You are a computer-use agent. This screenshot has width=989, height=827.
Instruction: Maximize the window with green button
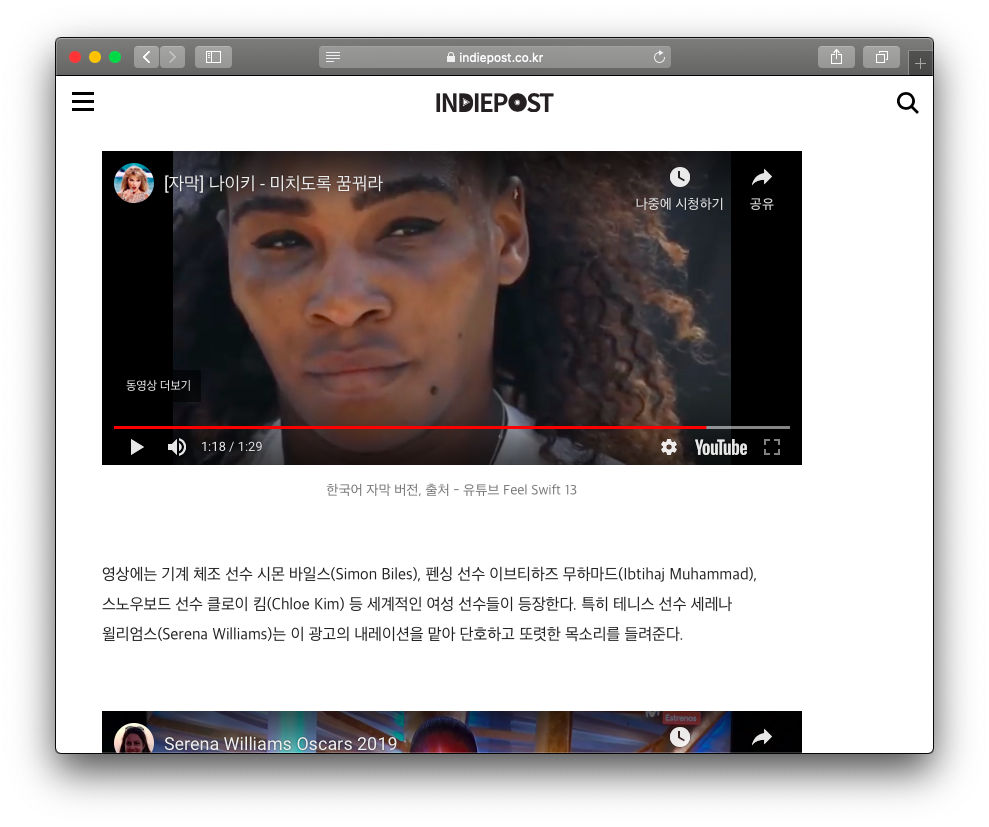(115, 57)
